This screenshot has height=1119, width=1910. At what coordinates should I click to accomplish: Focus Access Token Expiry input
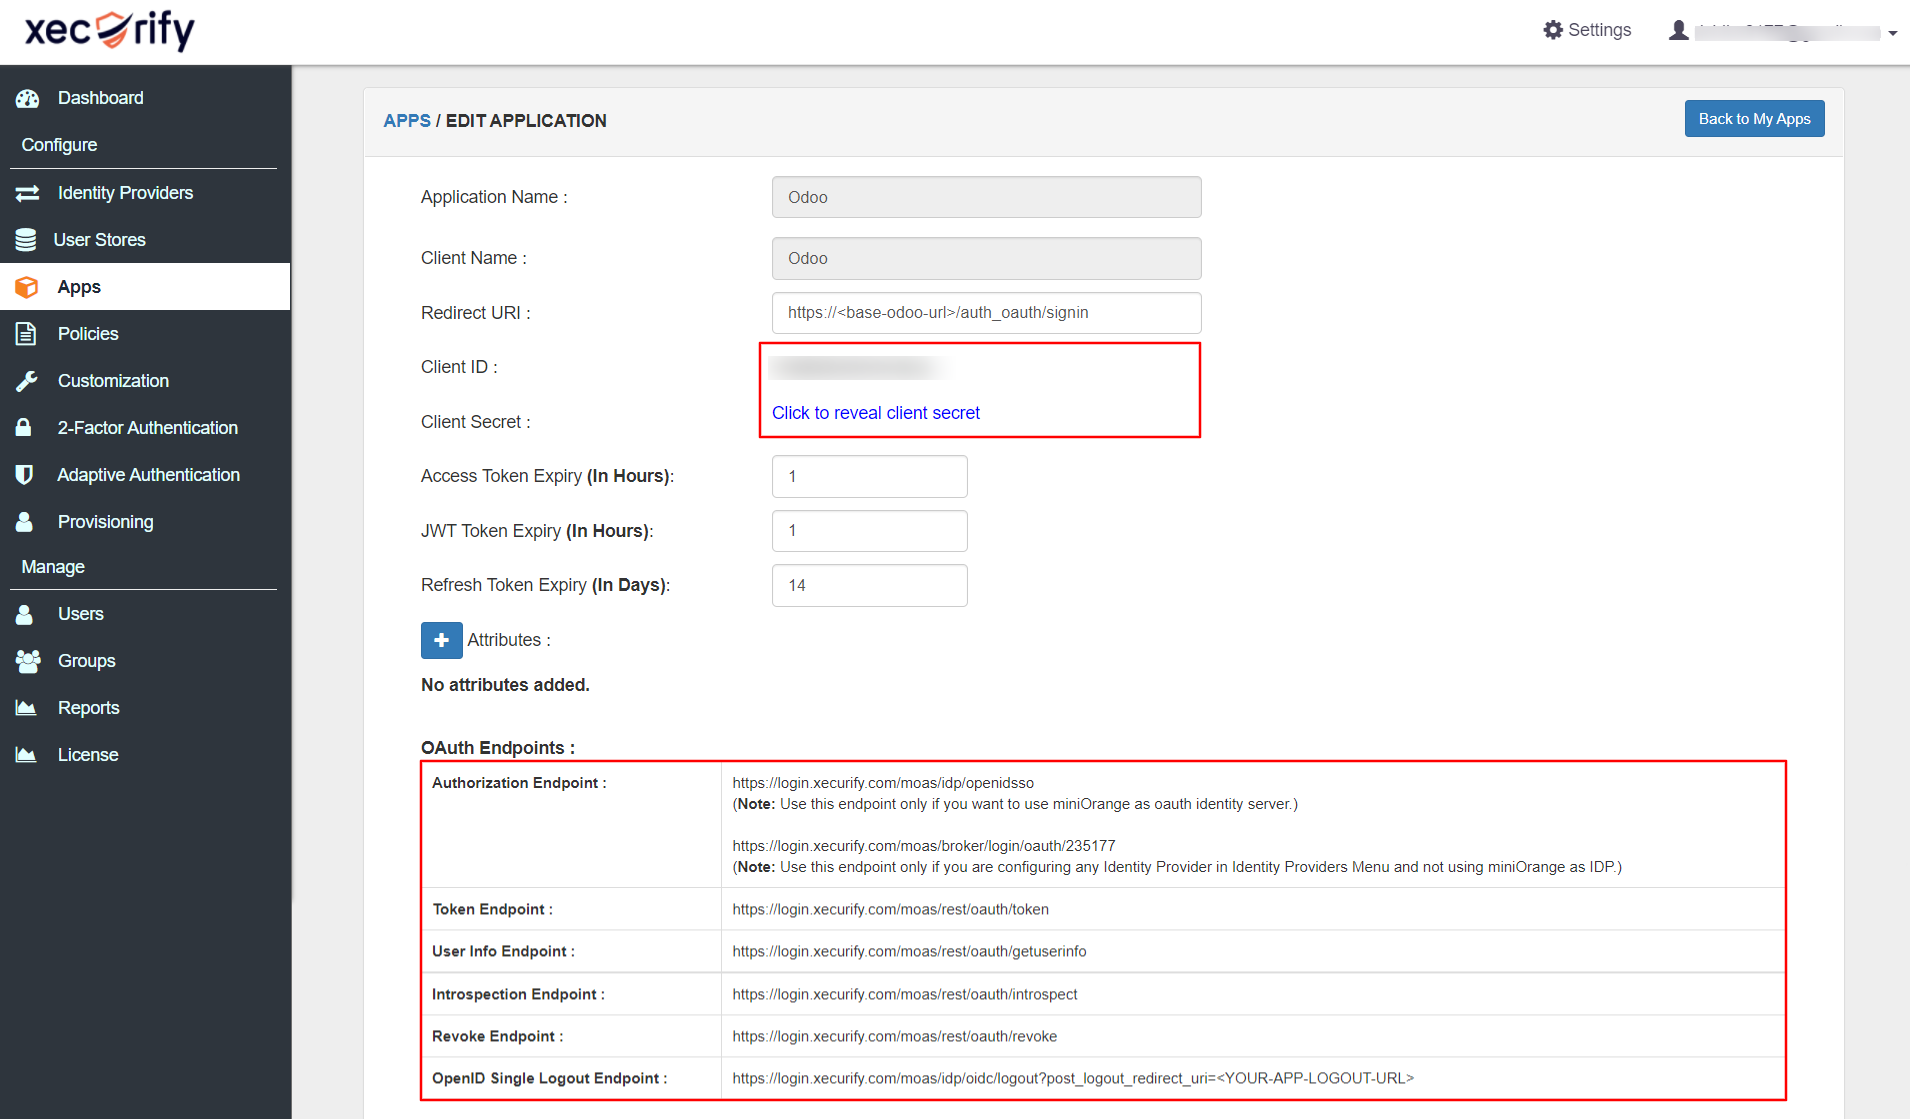tap(869, 476)
